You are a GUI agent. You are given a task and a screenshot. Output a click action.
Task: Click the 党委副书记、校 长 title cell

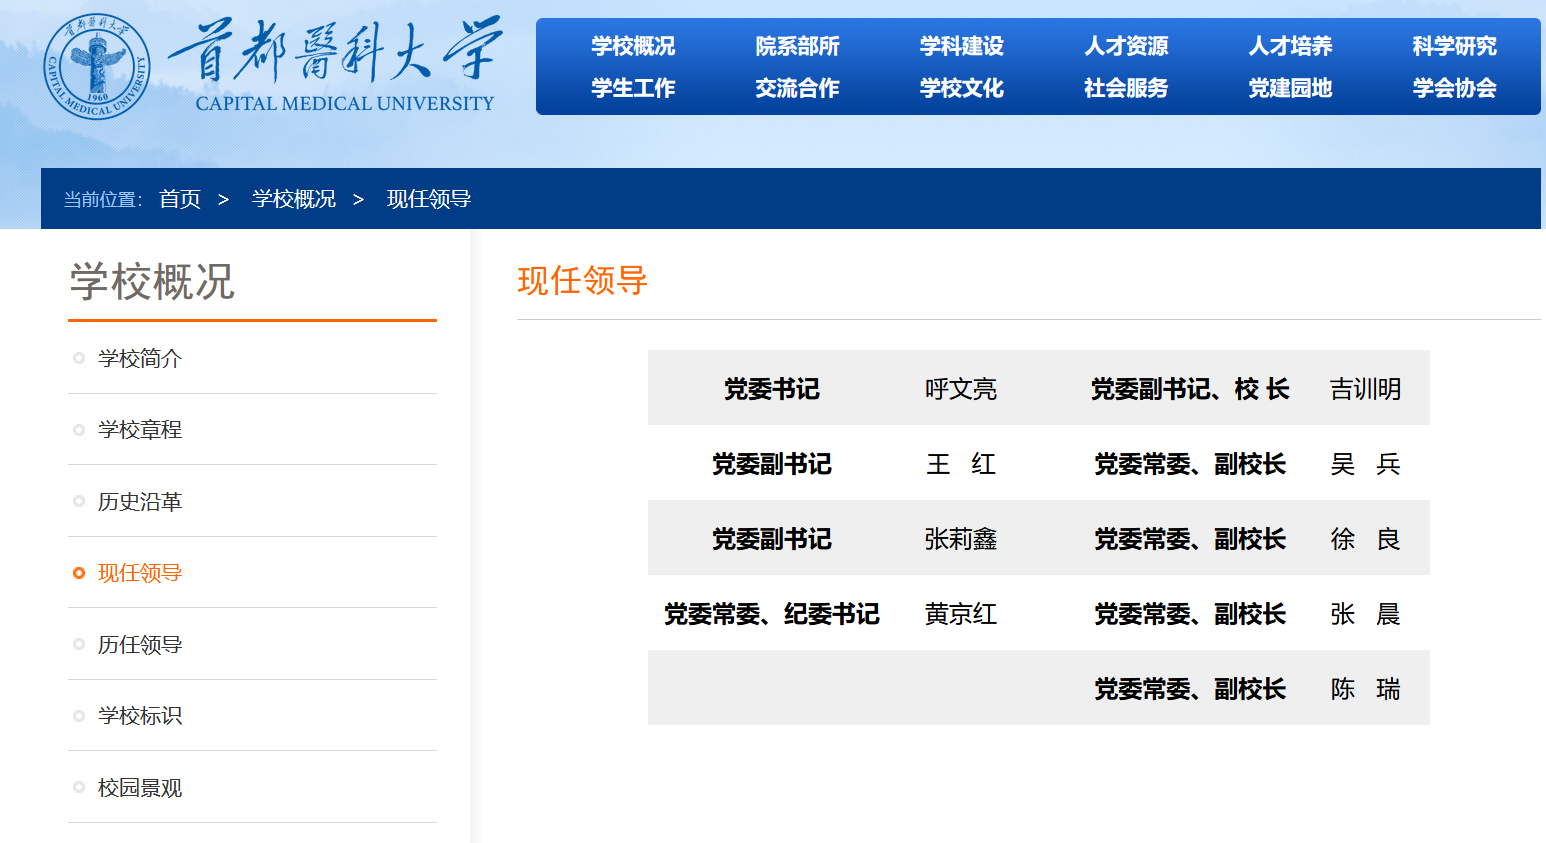1190,389
